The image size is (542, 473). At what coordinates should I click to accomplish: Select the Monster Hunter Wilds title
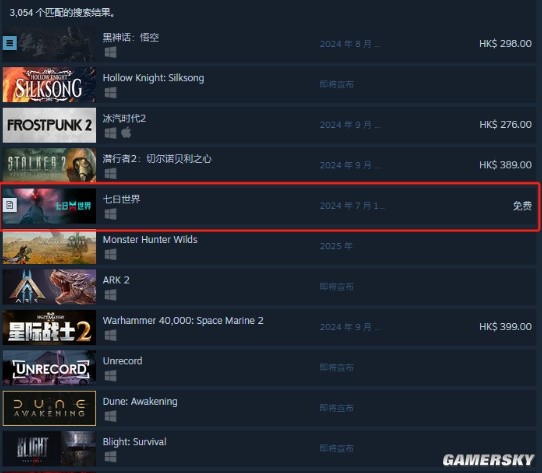pos(150,239)
